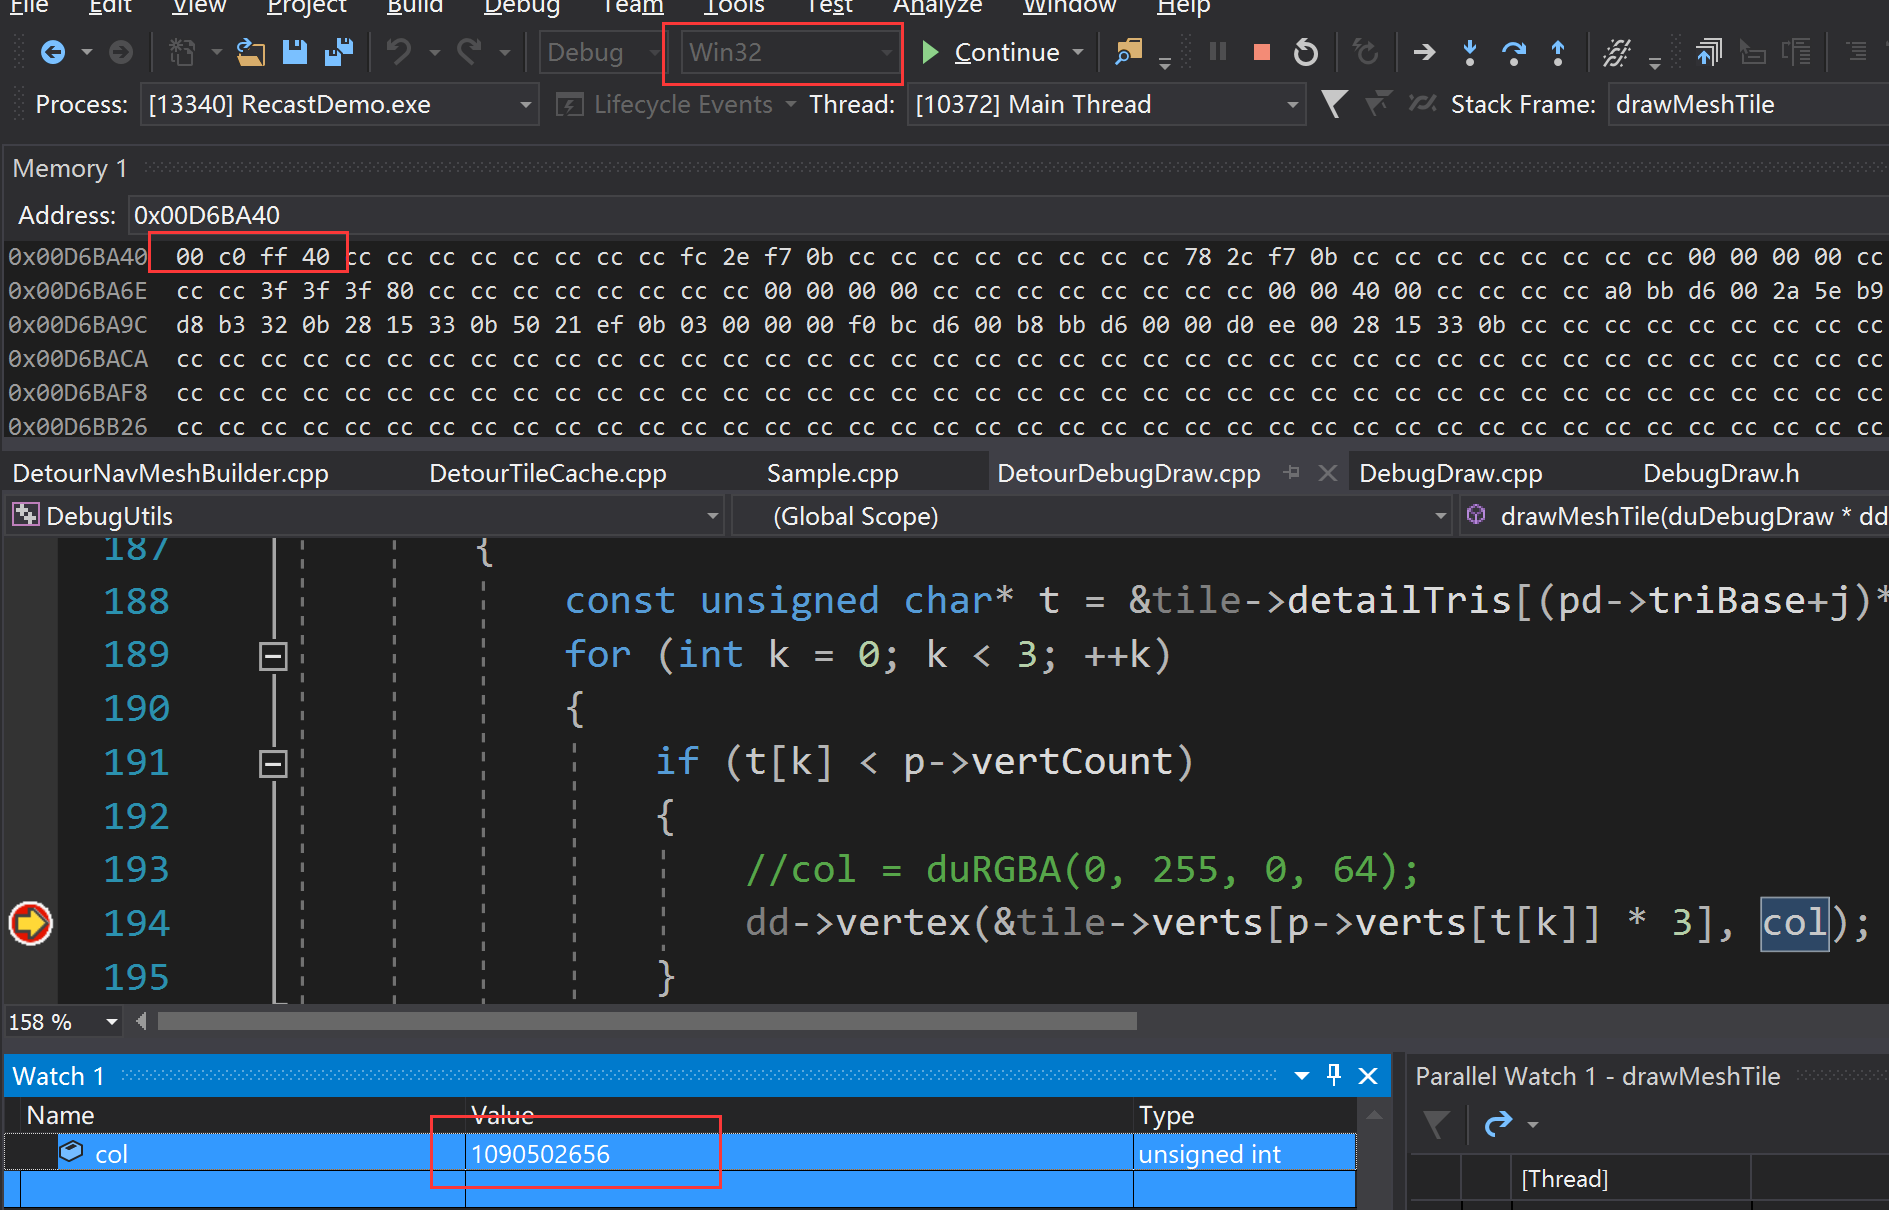
Task: Switch to the DetourNavMeshBuilder.cpp tab
Action: point(170,473)
